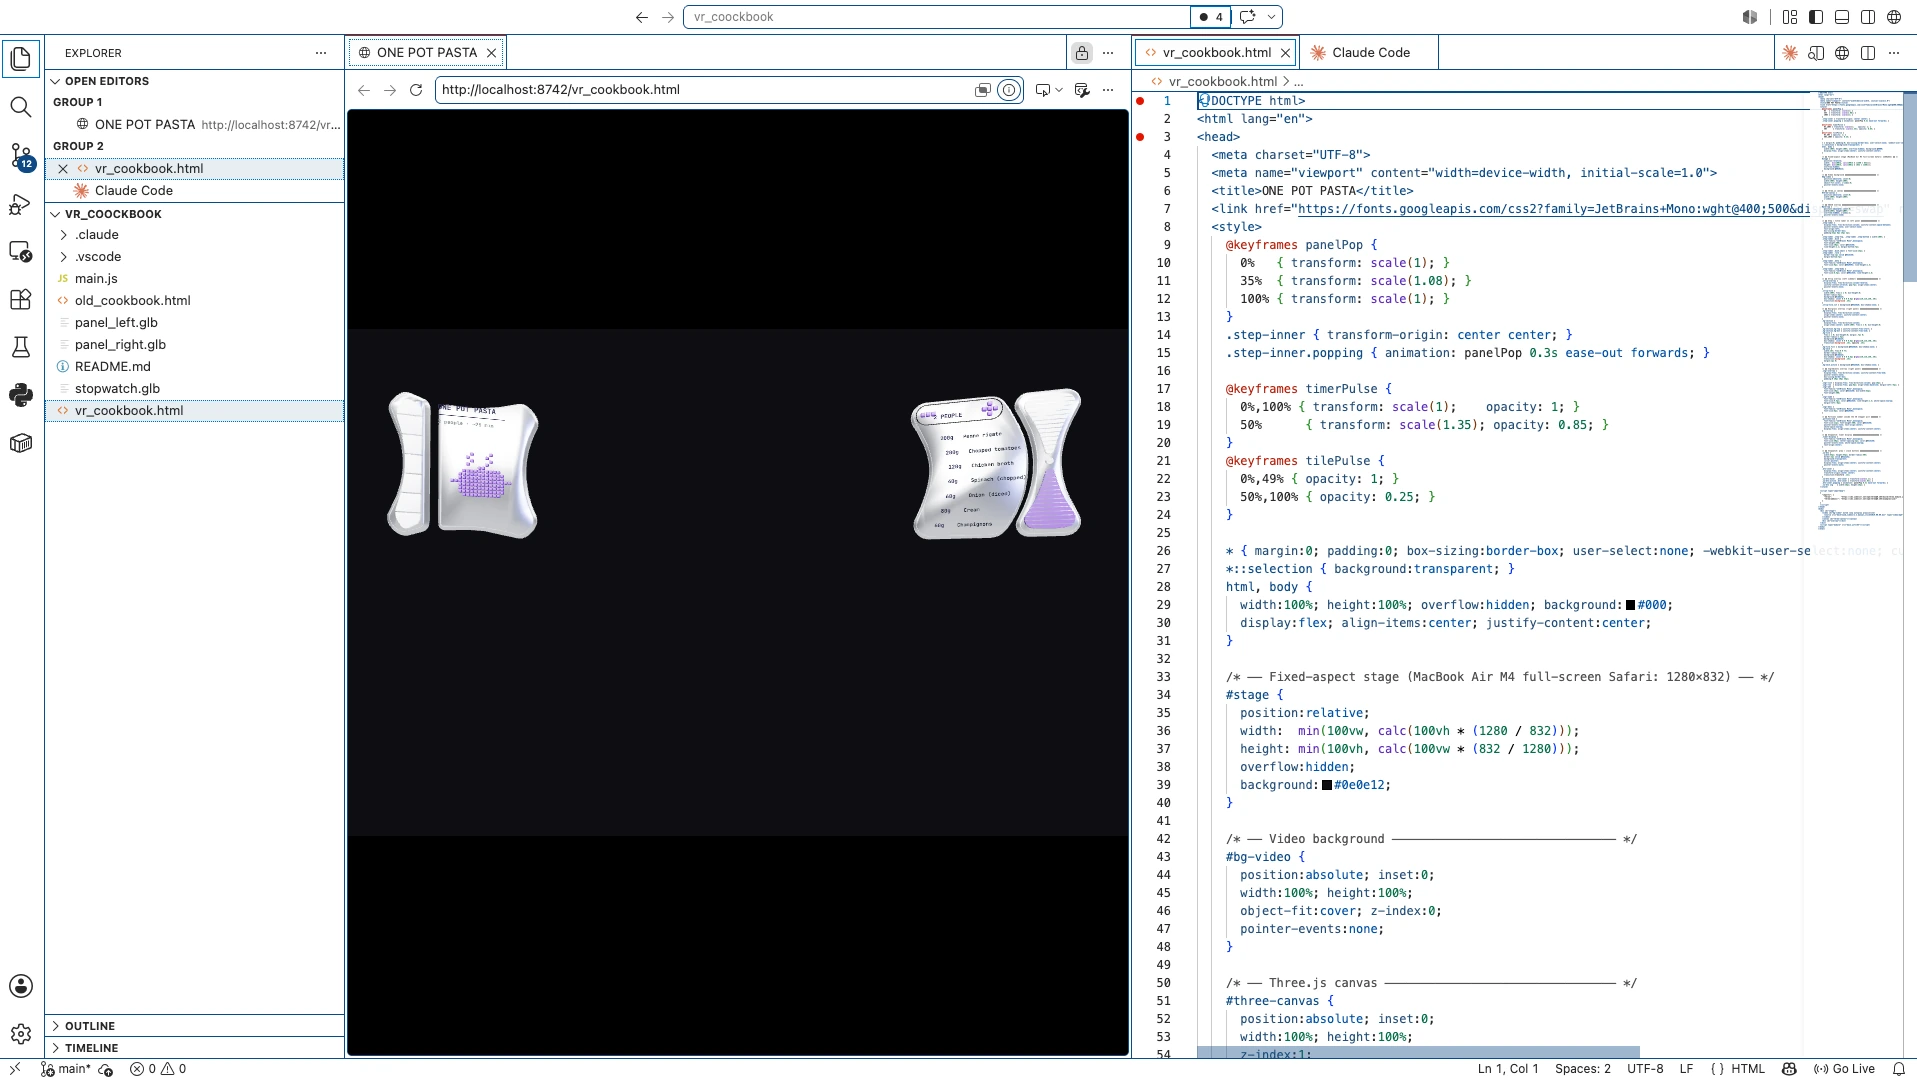
Task: Open Remote Explorer view in activity bar
Action: 21,251
